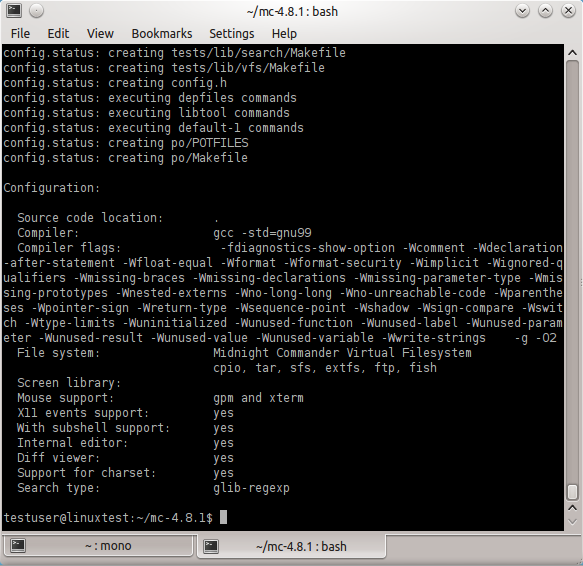Click the second up arrow above the down arrow
Image resolution: width=583 pixels, height=566 pixels.
[573, 508]
